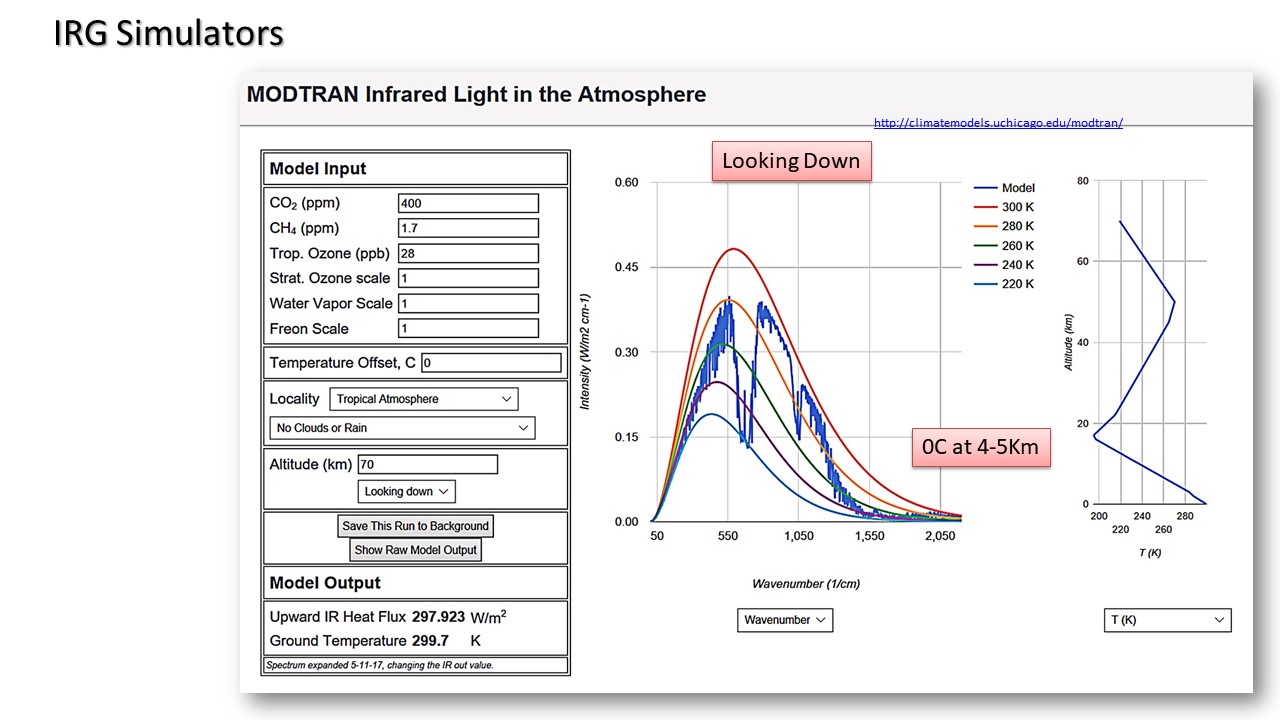Click the Ground Temperature value 299.7
1280x720 pixels.
[x=430, y=641]
